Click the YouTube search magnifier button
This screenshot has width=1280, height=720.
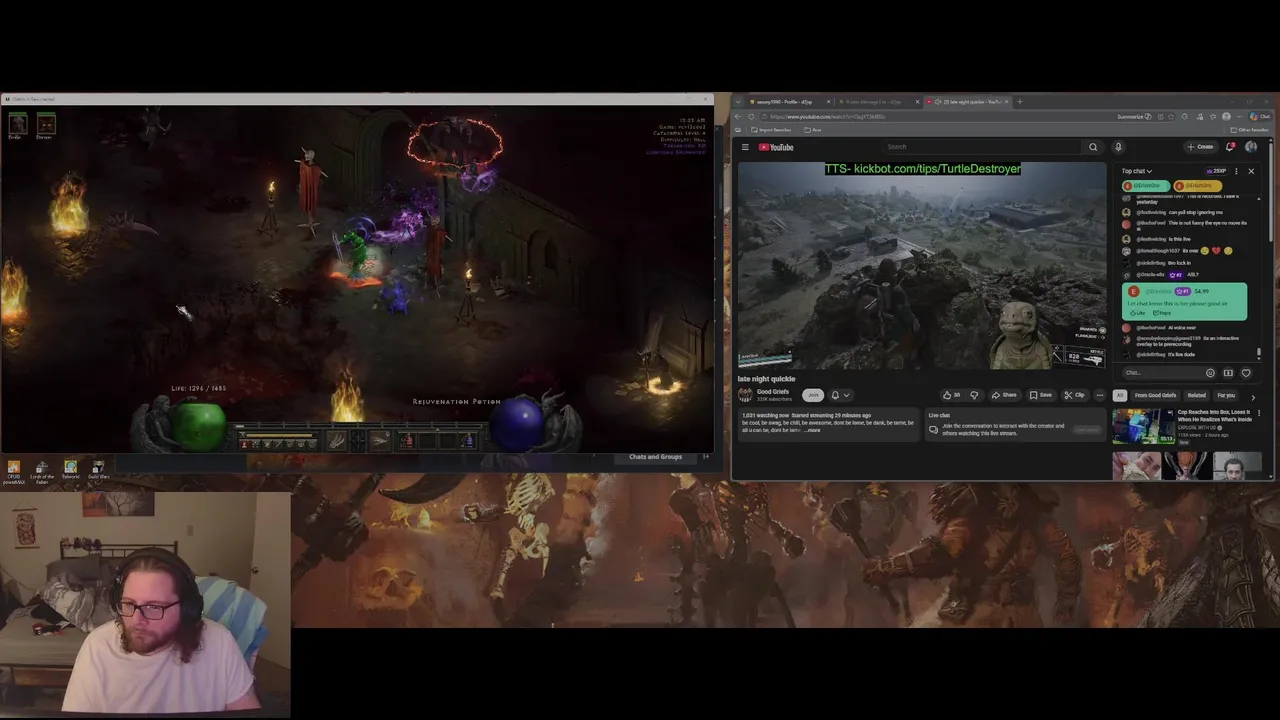tap(1093, 147)
